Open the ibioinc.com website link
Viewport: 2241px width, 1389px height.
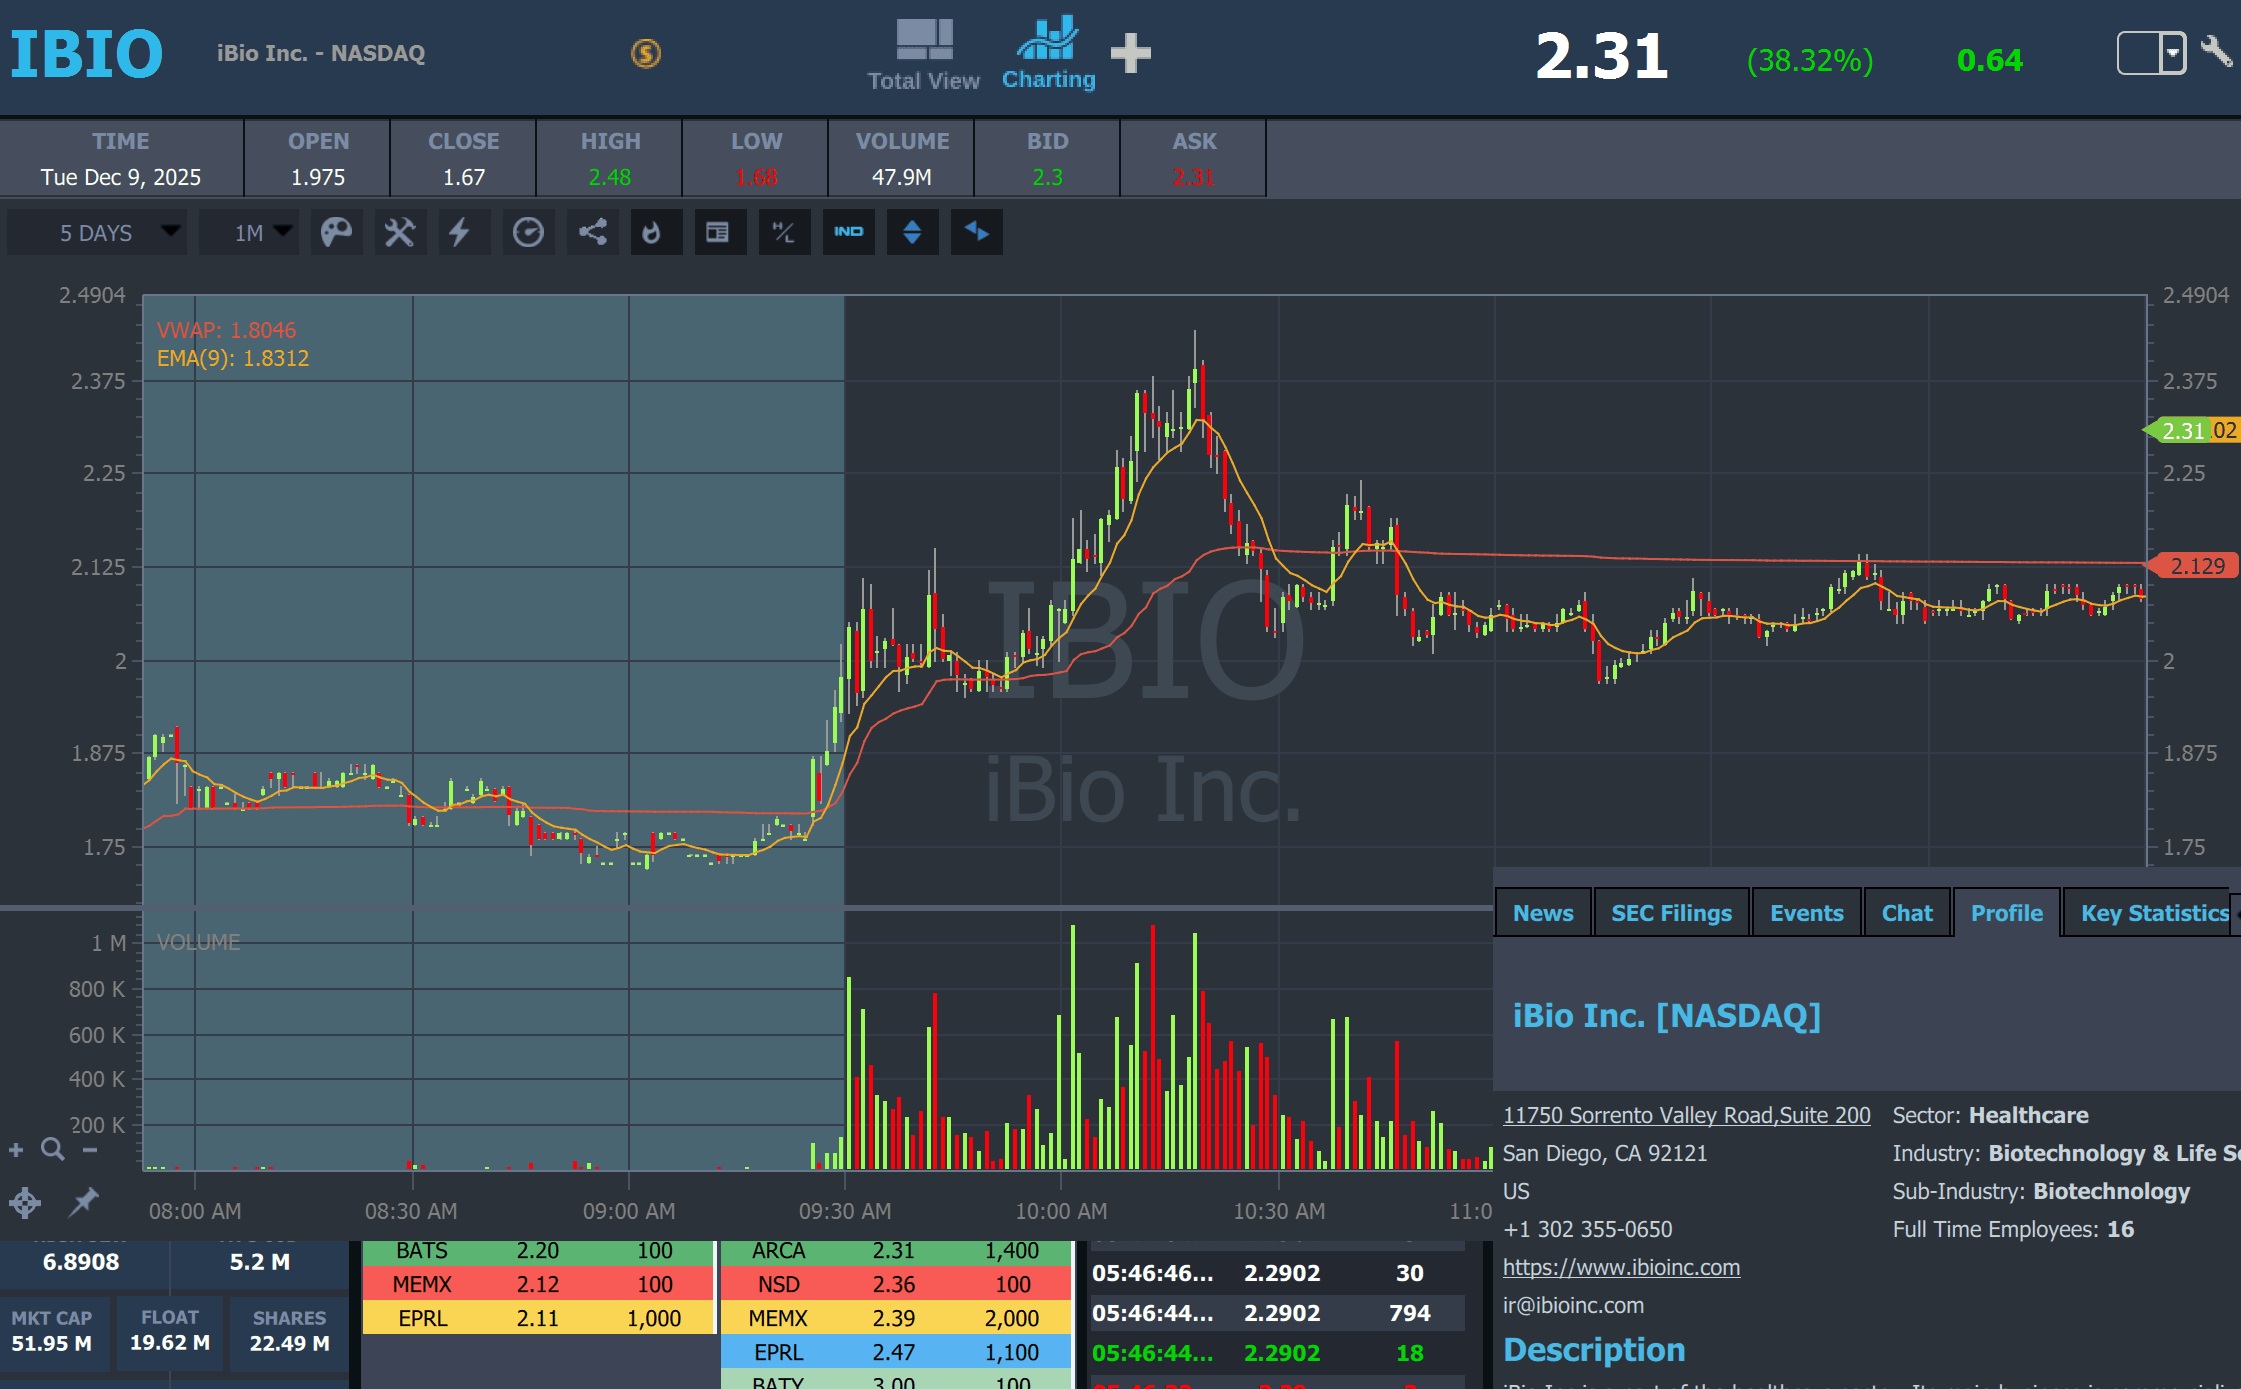click(x=1621, y=1267)
